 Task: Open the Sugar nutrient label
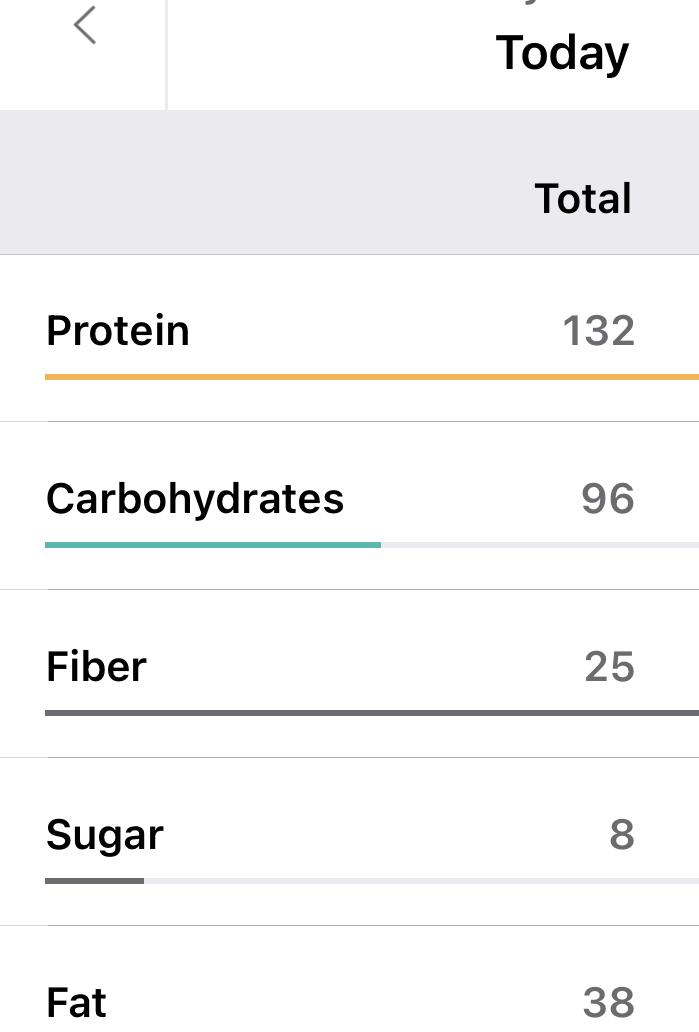[105, 835]
